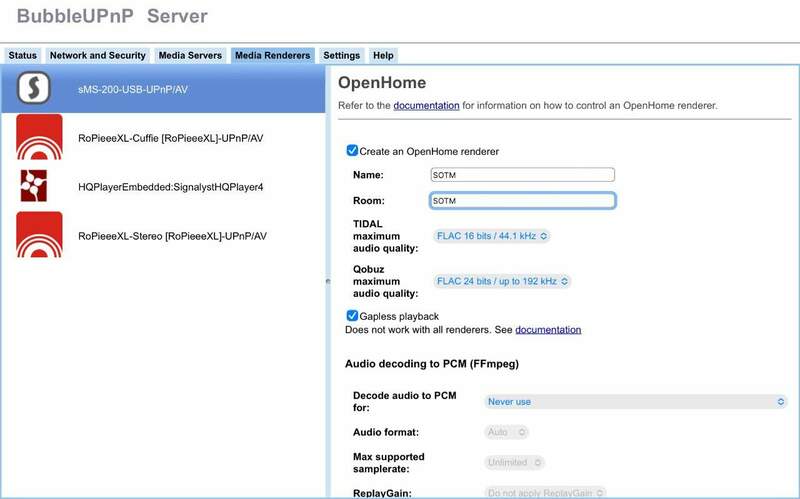800x499 pixels.
Task: Uncheck Create an OpenHome renderer
Action: pyautogui.click(x=352, y=151)
